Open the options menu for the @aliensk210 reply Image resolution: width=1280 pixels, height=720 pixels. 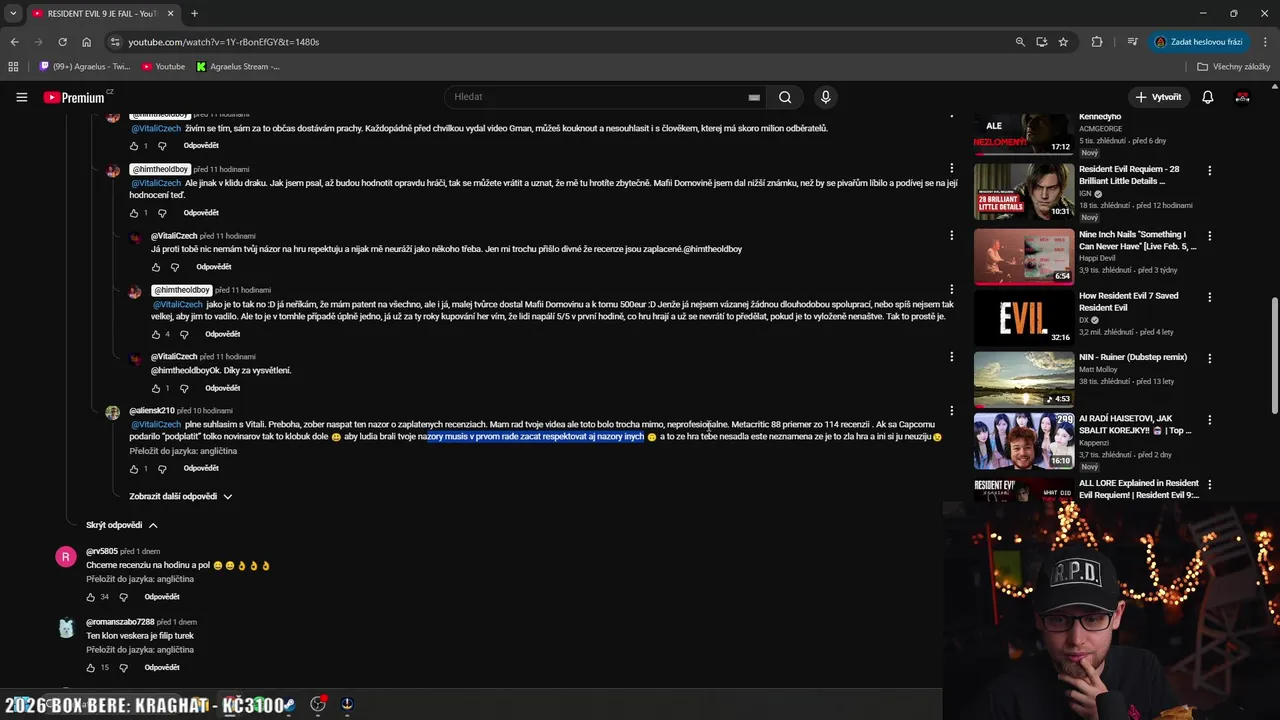(x=951, y=411)
